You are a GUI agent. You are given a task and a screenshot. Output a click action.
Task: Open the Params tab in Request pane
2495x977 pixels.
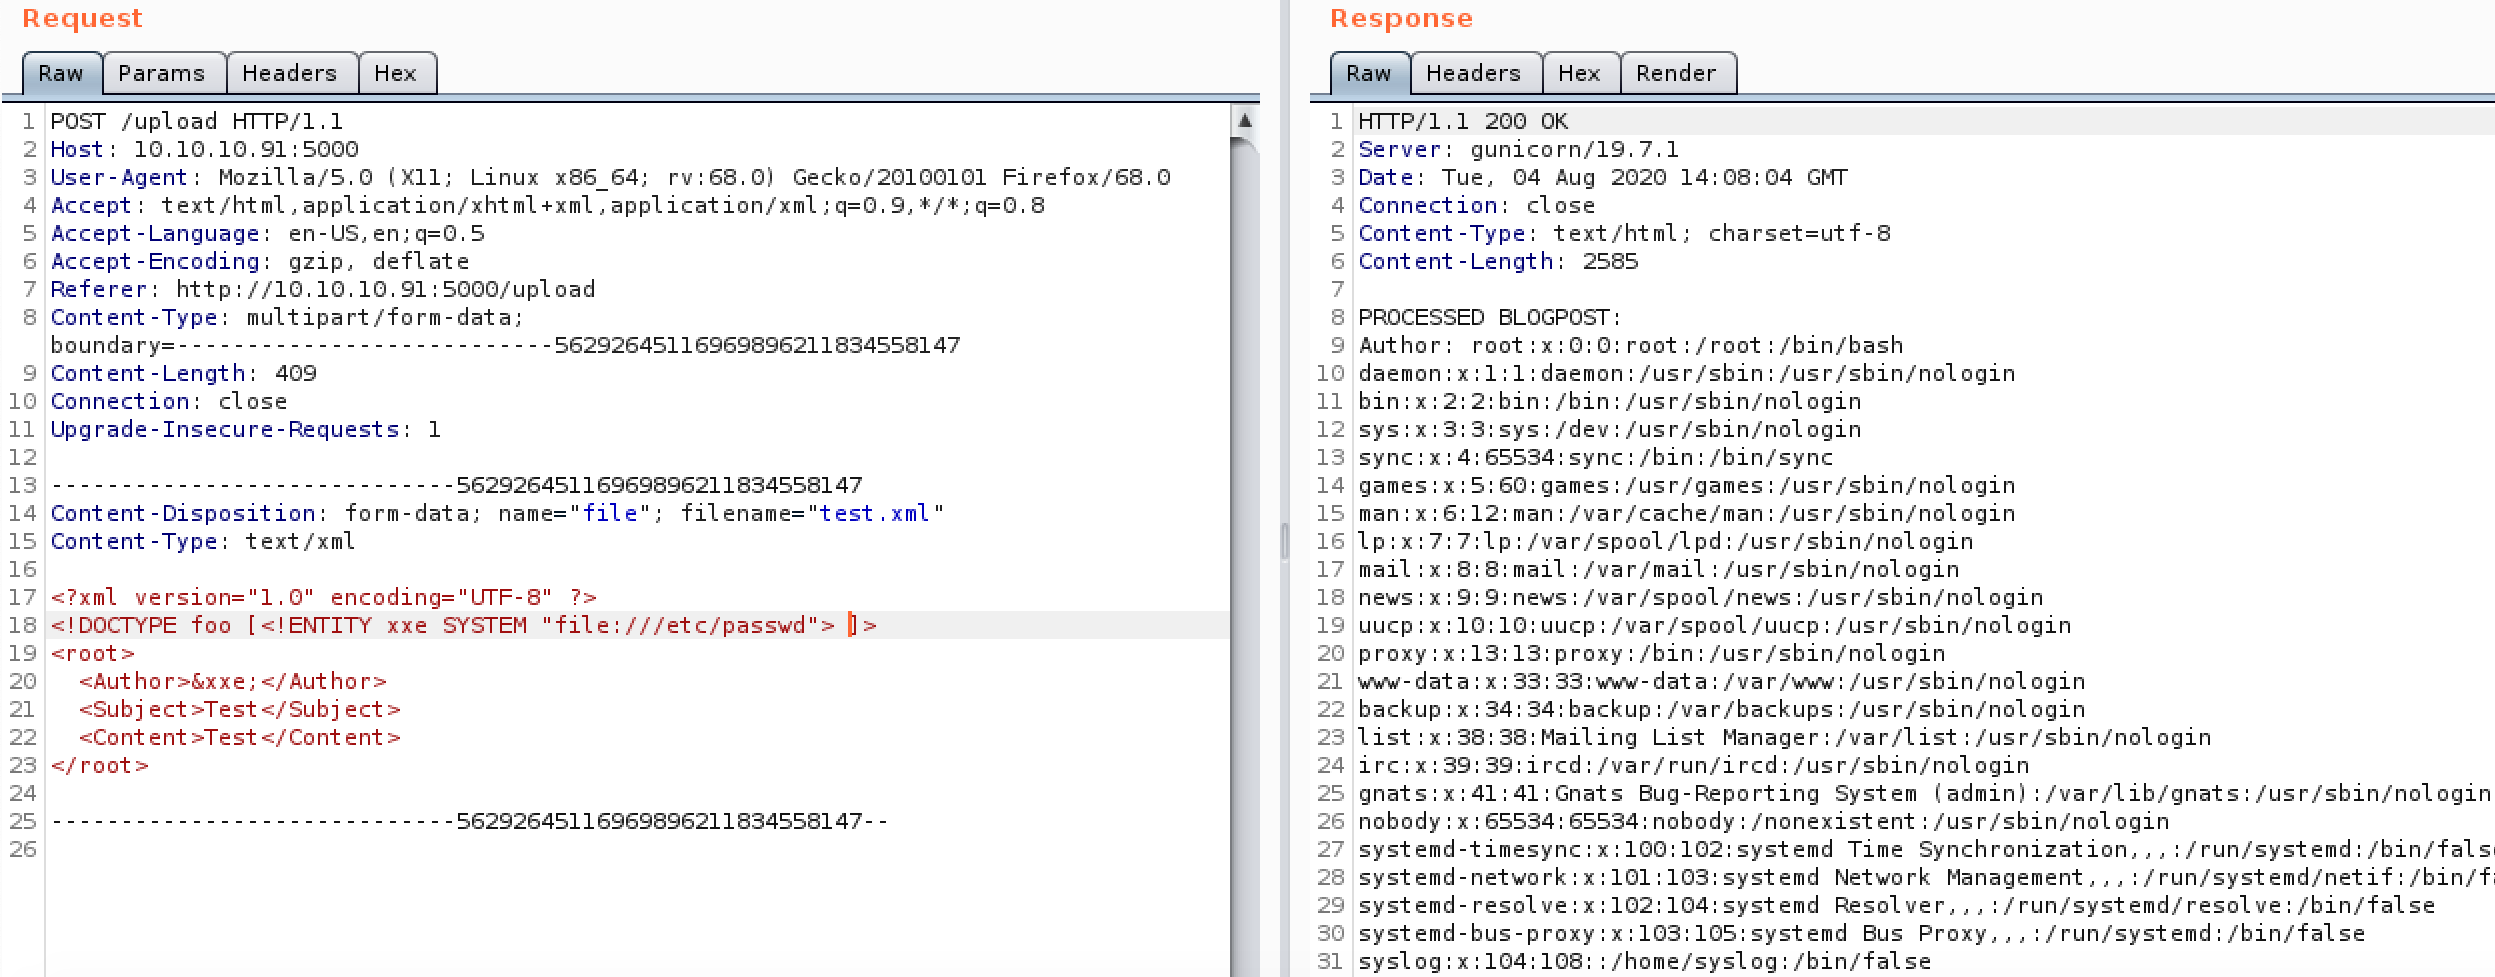pos(162,73)
